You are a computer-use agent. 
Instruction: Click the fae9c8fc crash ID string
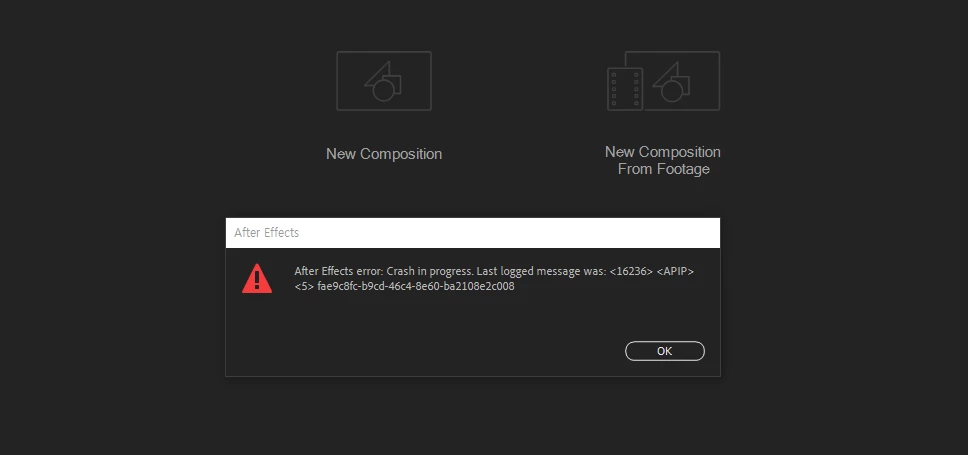(415, 286)
